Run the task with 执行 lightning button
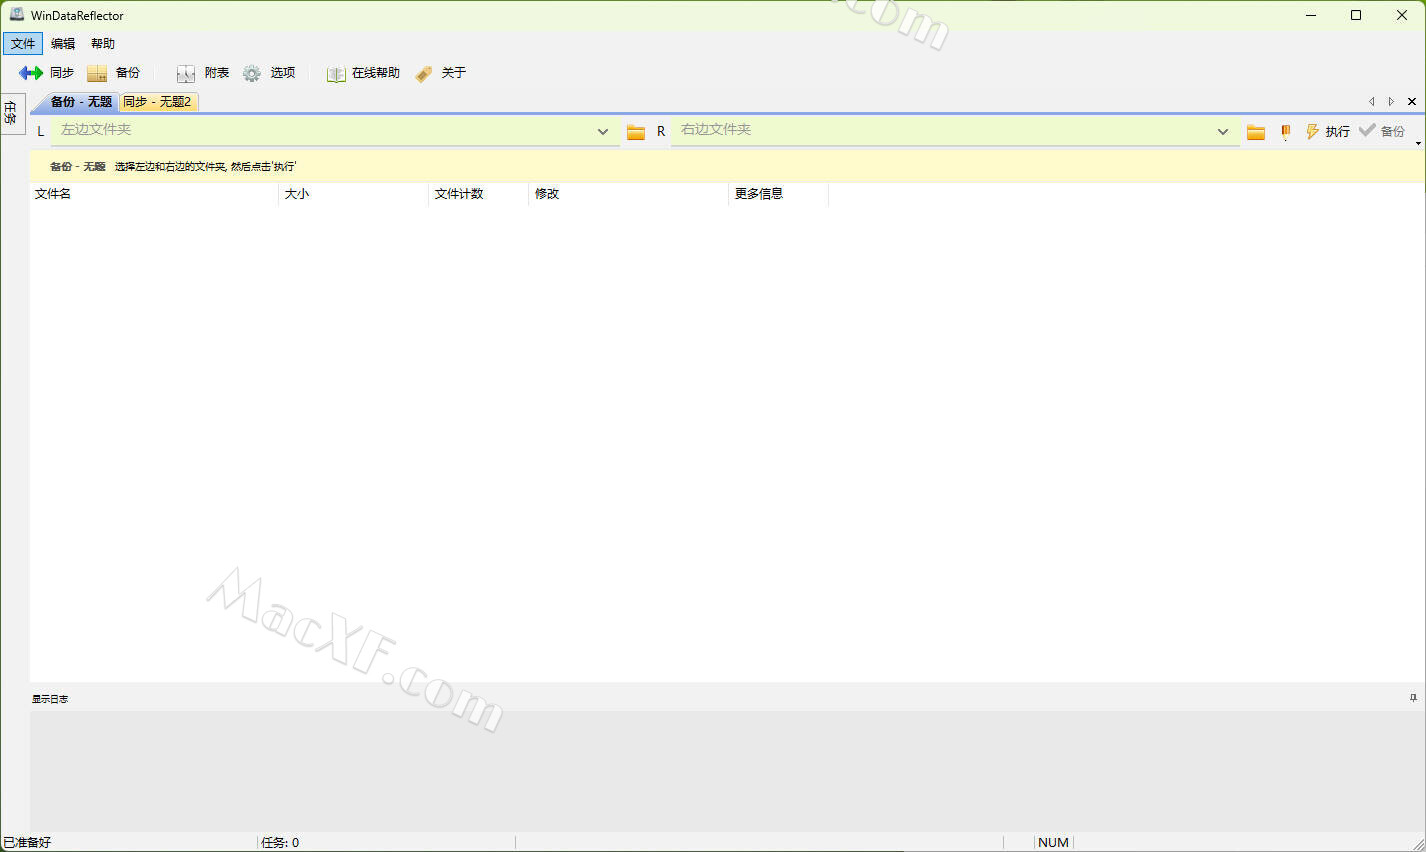Image resolution: width=1426 pixels, height=852 pixels. point(1327,132)
